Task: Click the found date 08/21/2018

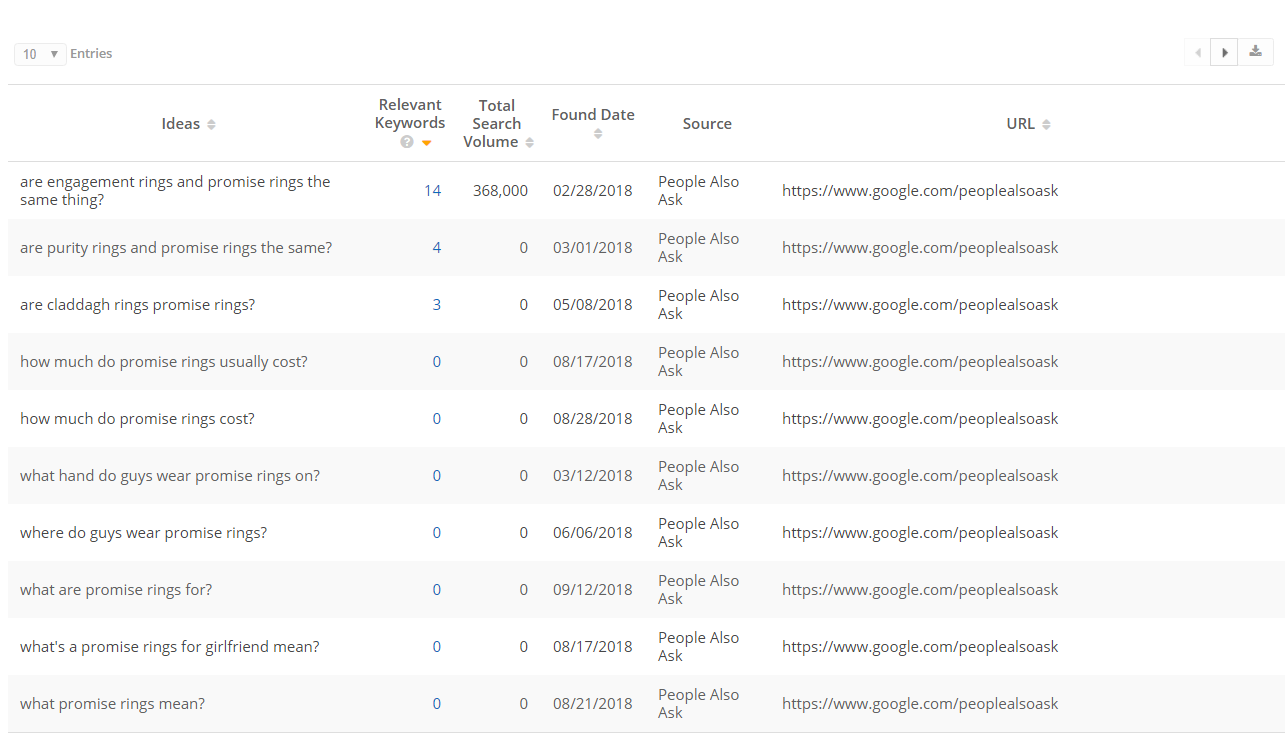Action: 593,703
